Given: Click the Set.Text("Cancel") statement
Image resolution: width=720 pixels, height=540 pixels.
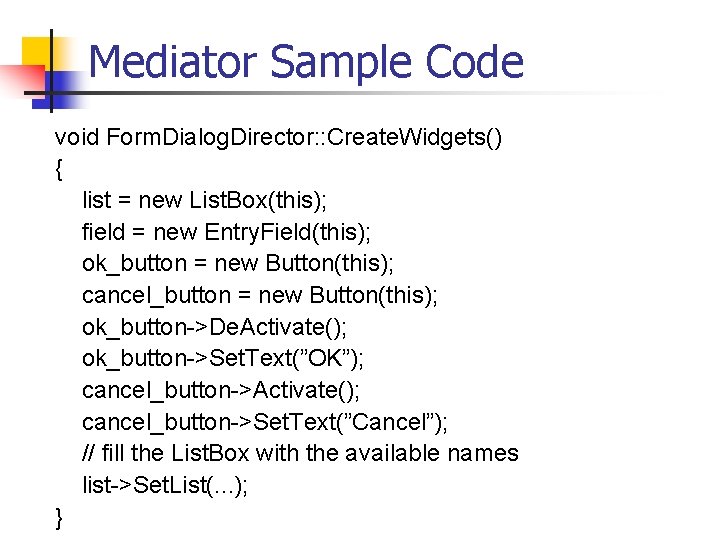Looking at the screenshot, I should [265, 422].
